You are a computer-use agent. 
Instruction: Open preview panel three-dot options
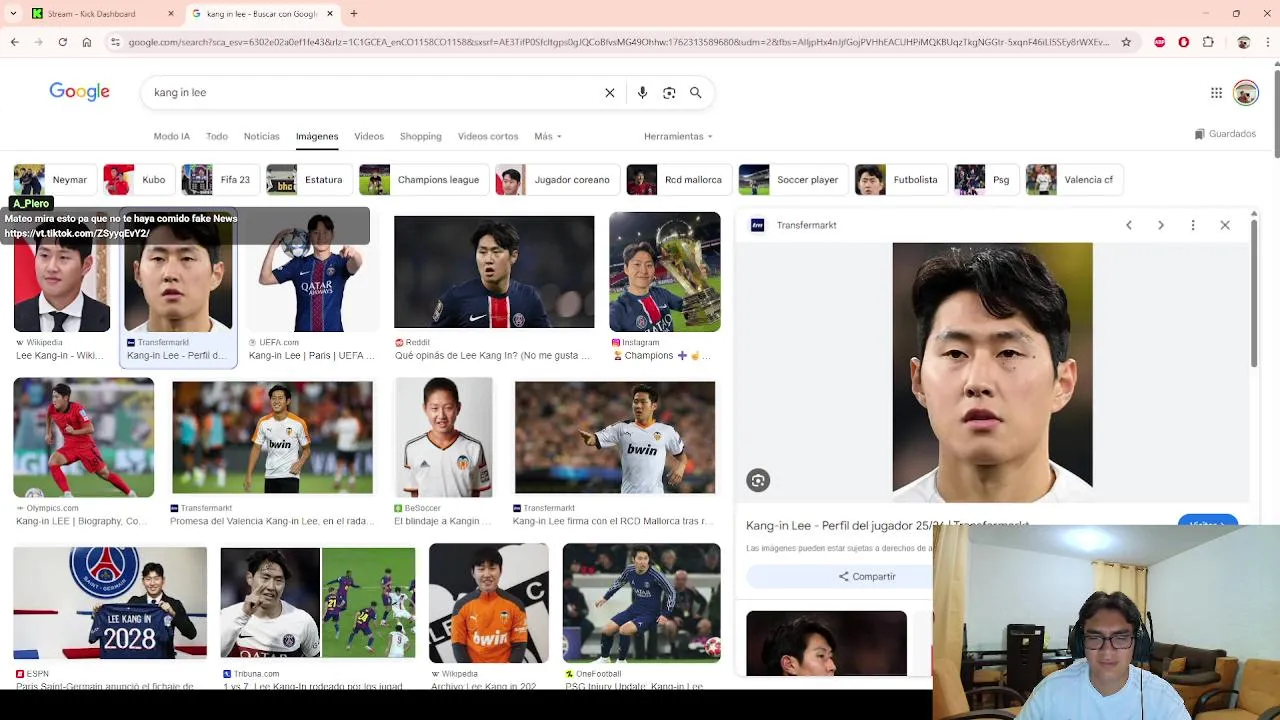pos(1193,225)
